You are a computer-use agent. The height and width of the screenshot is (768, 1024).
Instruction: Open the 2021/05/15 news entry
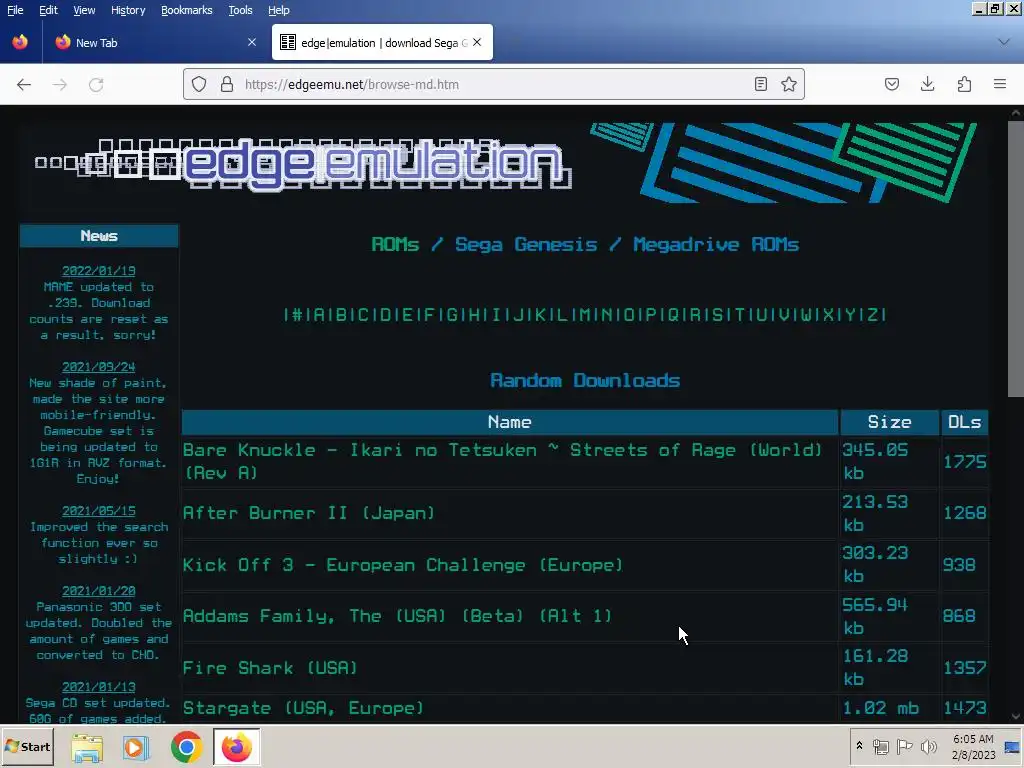pos(99,511)
